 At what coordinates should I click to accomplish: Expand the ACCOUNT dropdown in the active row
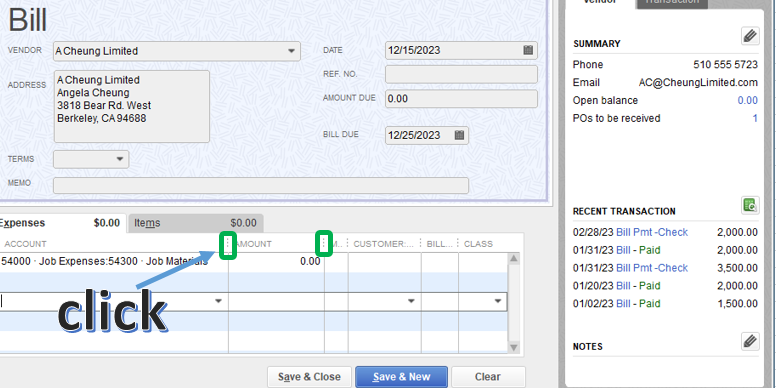[x=218, y=301]
